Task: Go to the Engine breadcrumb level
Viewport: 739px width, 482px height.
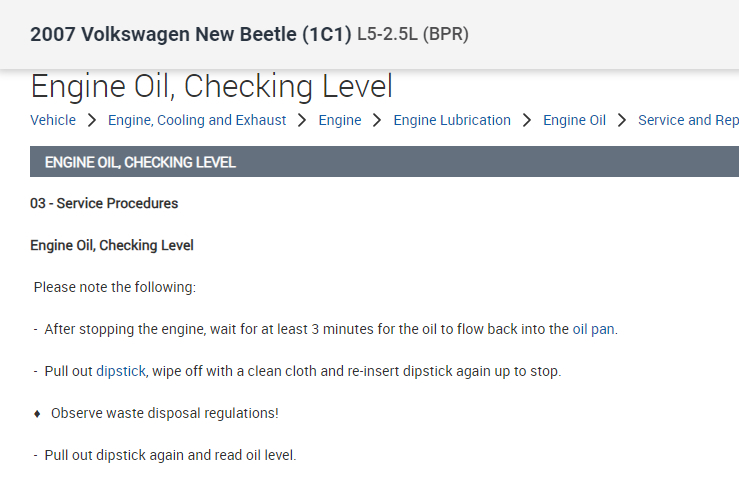Action: tap(340, 120)
